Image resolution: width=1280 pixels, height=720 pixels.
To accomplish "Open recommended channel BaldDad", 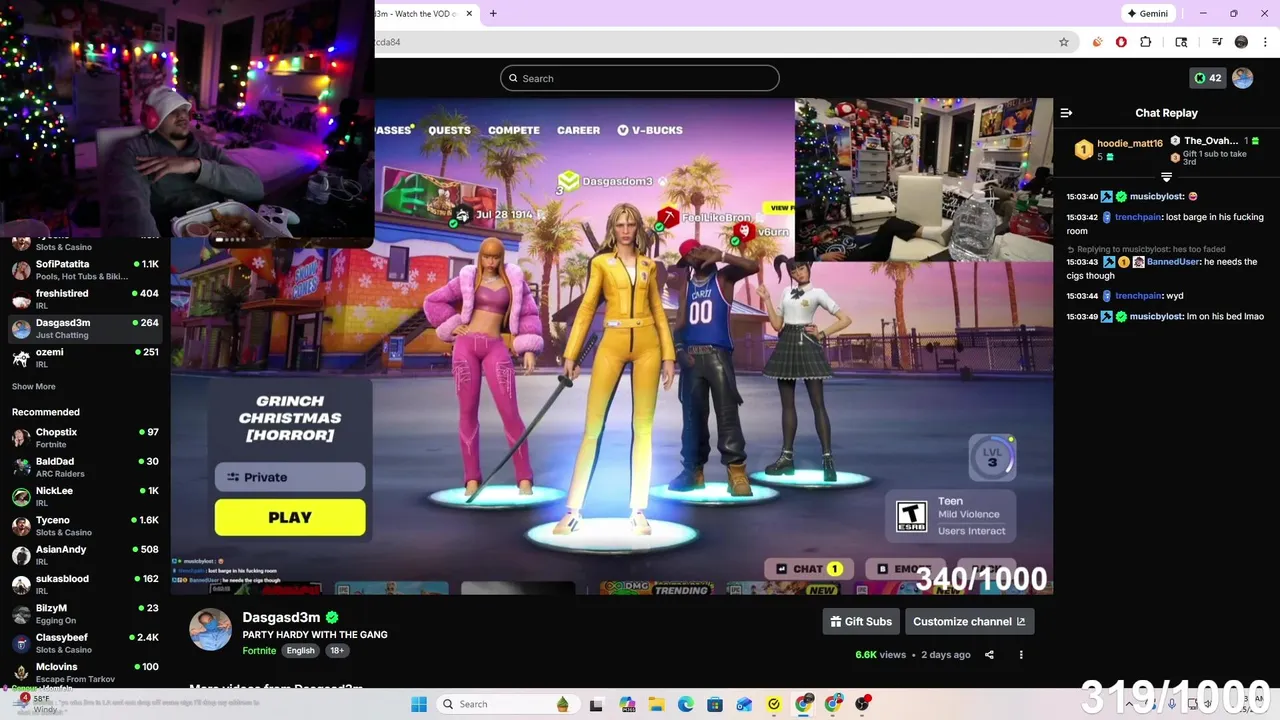I will [x=85, y=467].
